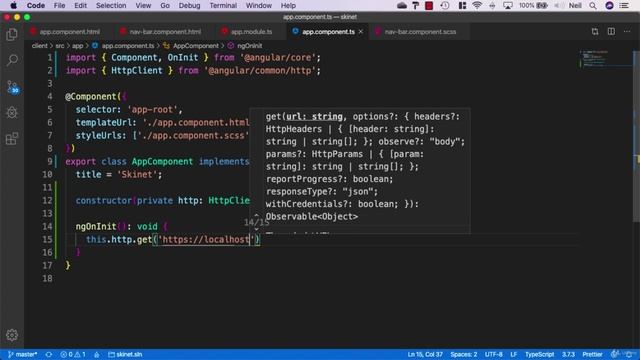Click line number 18 in the gutter

(x=47, y=278)
